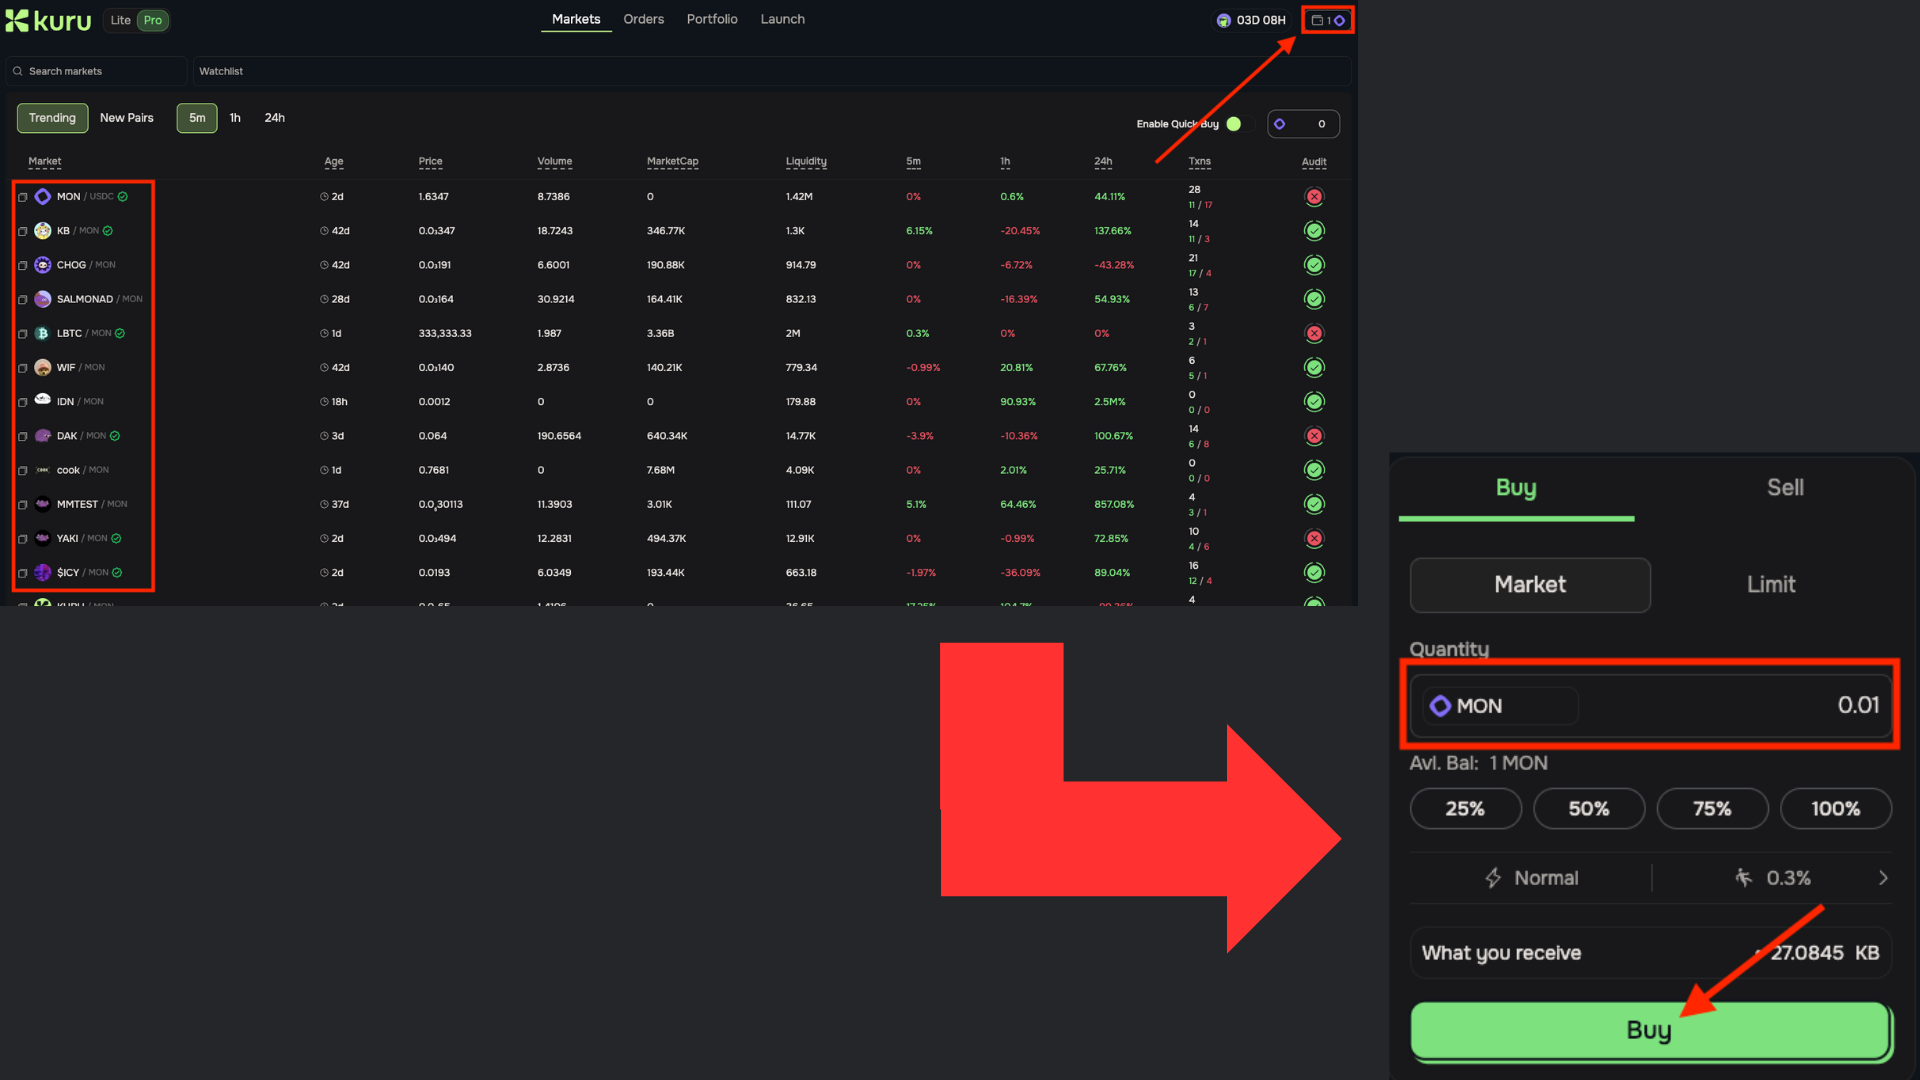Sort by Age column header
The width and height of the screenshot is (1920, 1080).
click(x=334, y=162)
